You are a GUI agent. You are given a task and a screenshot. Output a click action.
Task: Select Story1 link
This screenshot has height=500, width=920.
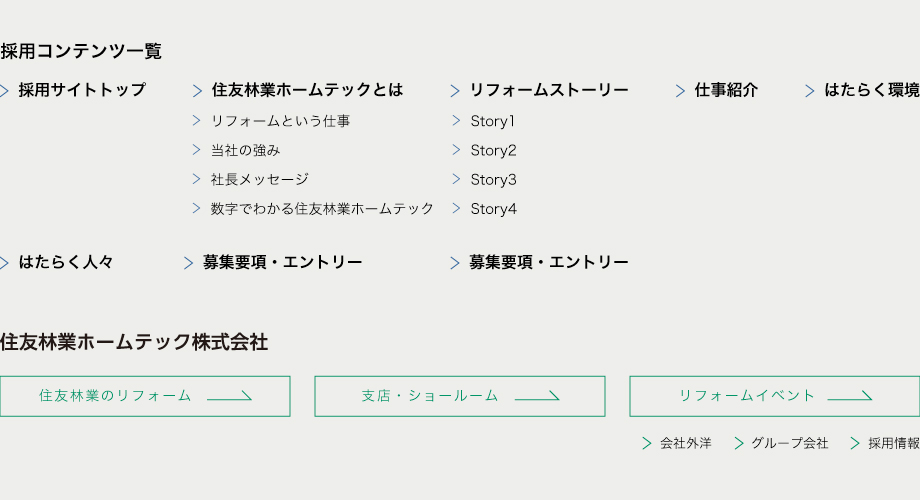pyautogui.click(x=492, y=121)
